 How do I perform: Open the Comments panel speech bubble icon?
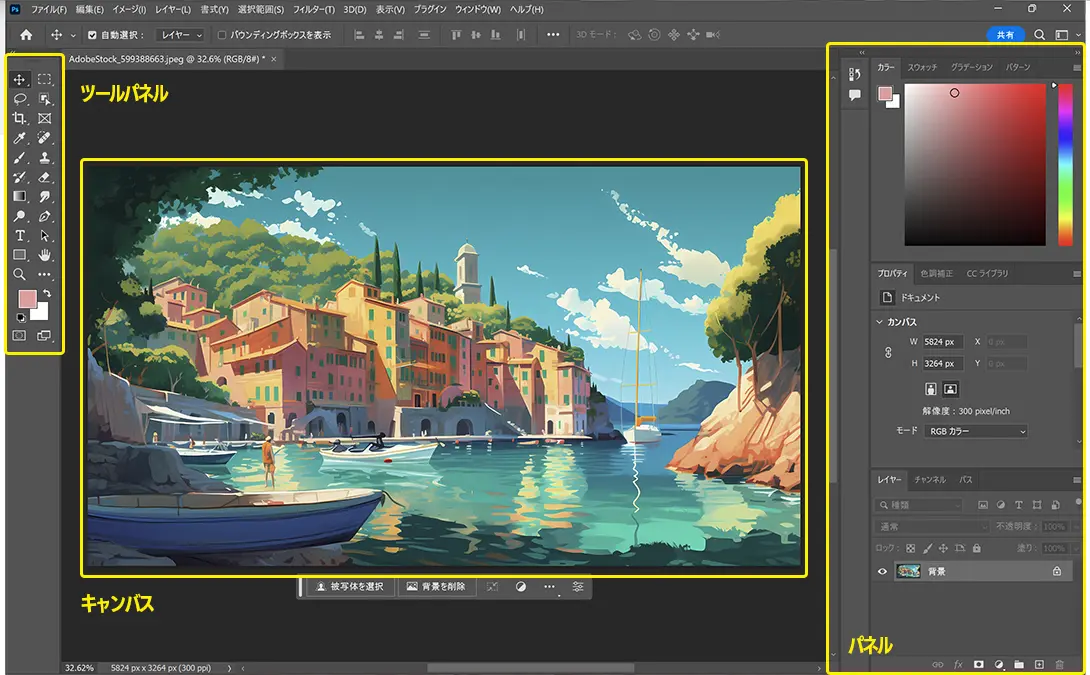(854, 95)
